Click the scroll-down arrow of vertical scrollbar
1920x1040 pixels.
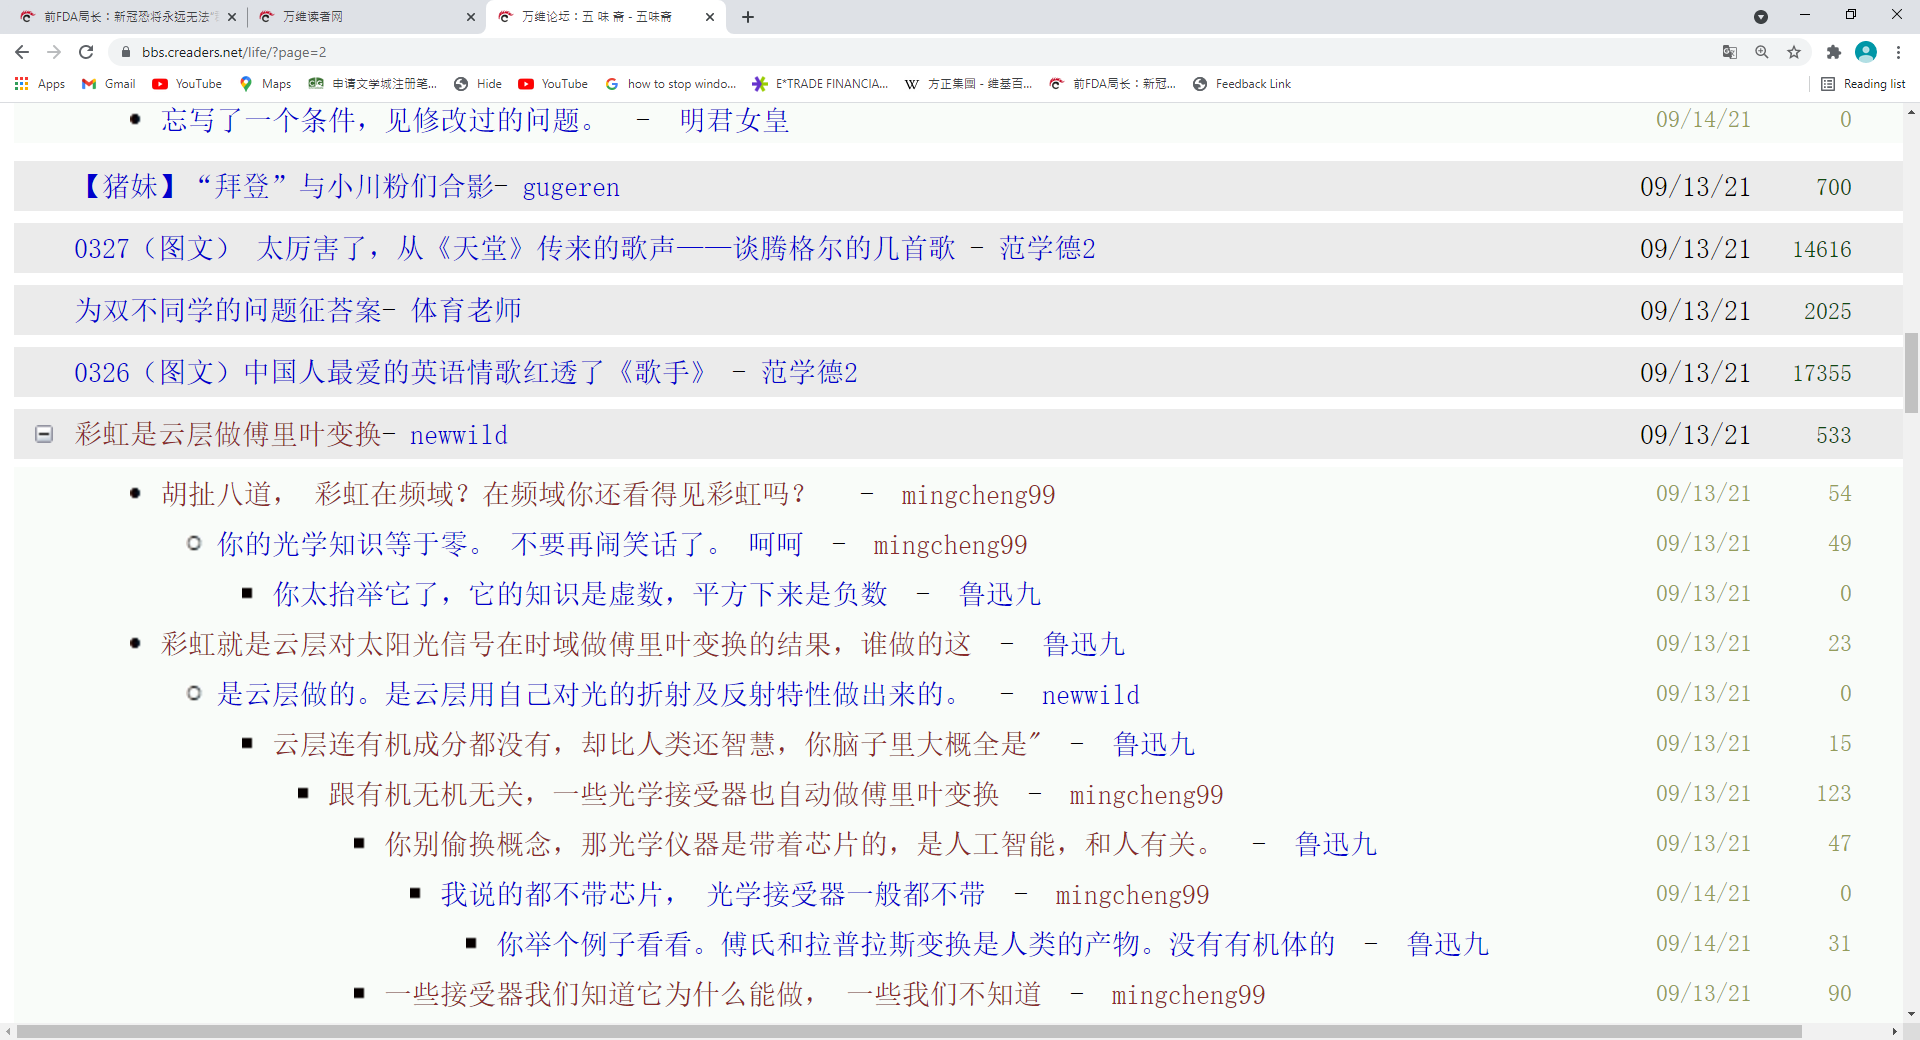click(x=1911, y=1012)
